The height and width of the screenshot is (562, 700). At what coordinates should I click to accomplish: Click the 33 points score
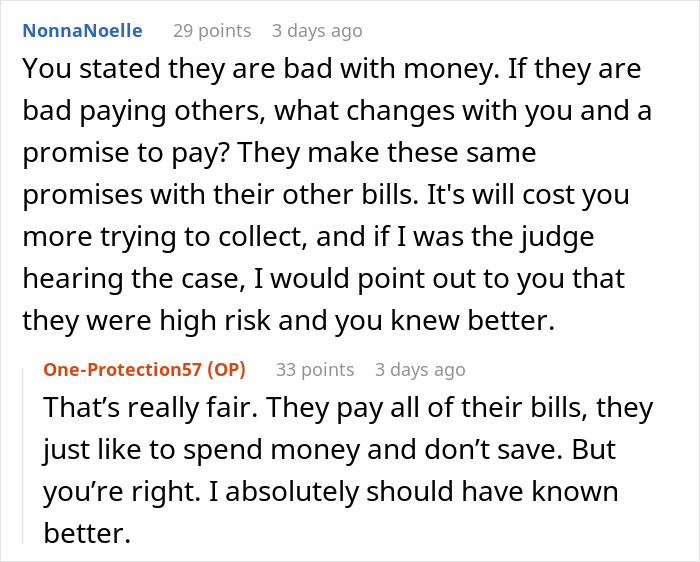pyautogui.click(x=315, y=370)
